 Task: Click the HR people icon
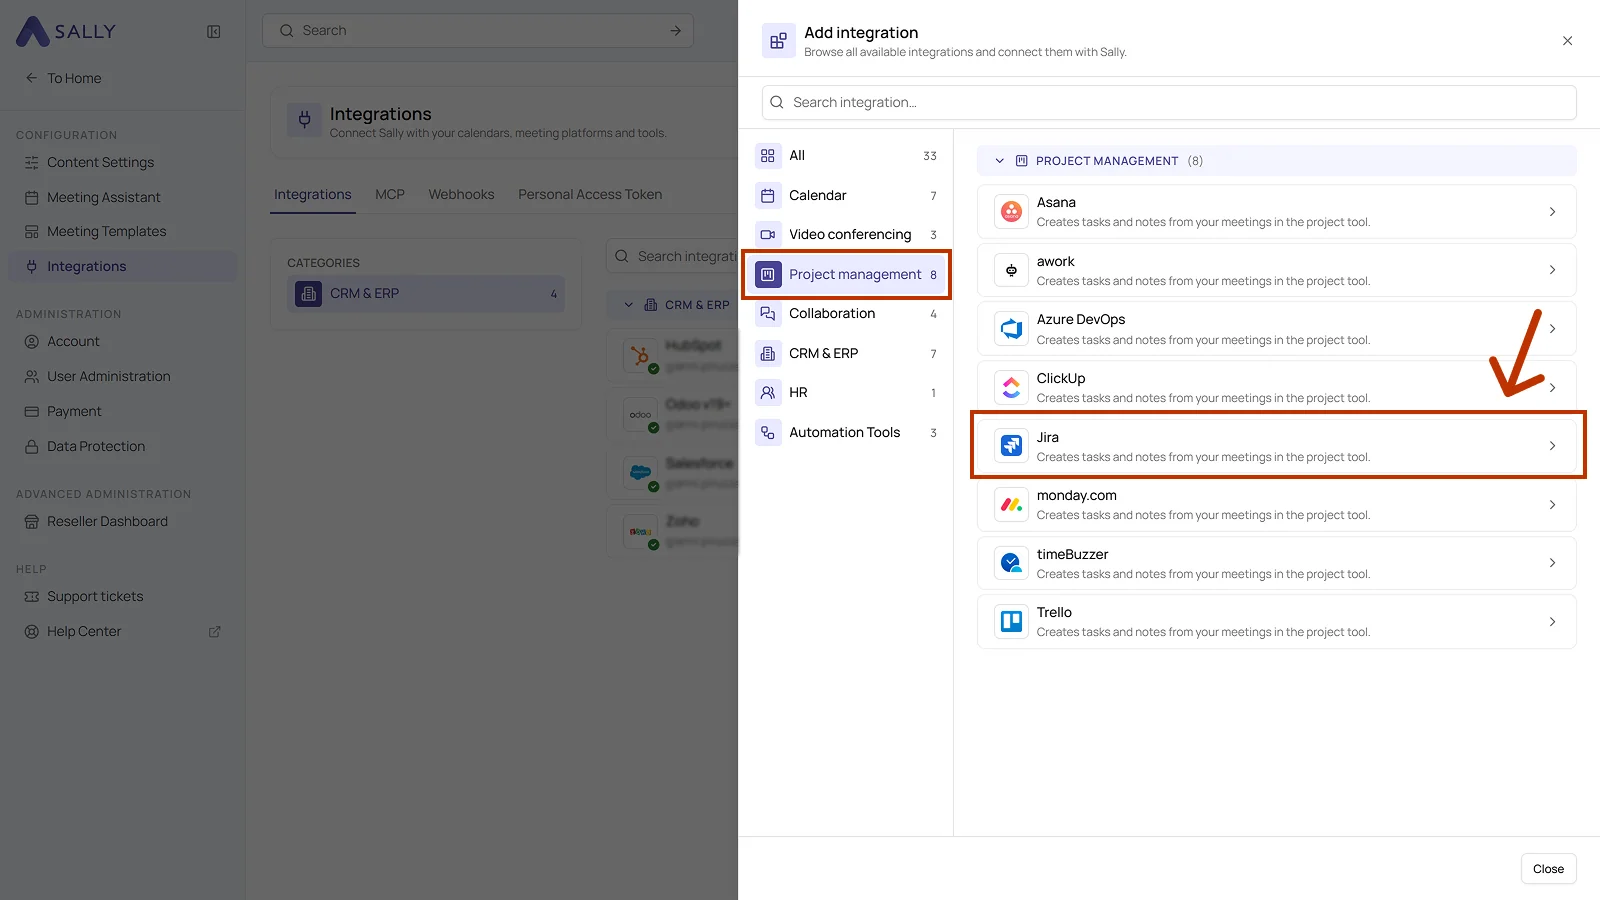click(768, 393)
